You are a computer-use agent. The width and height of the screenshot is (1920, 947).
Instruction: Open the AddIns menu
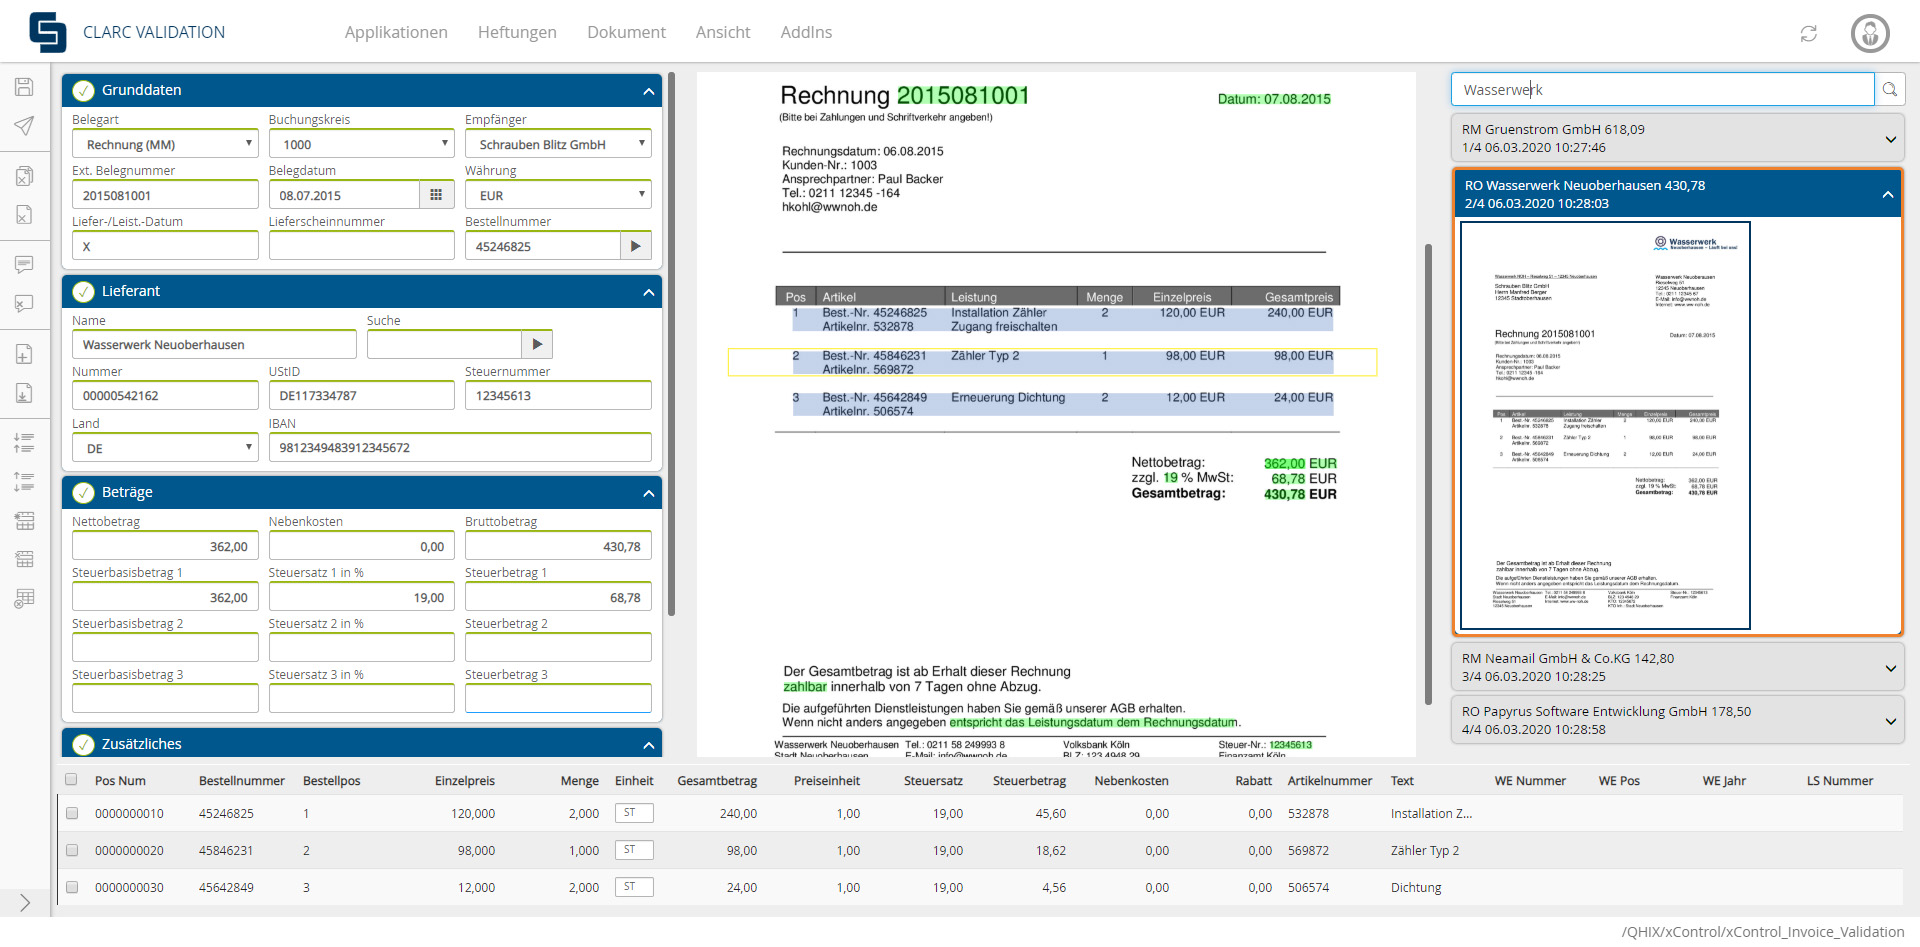806,32
